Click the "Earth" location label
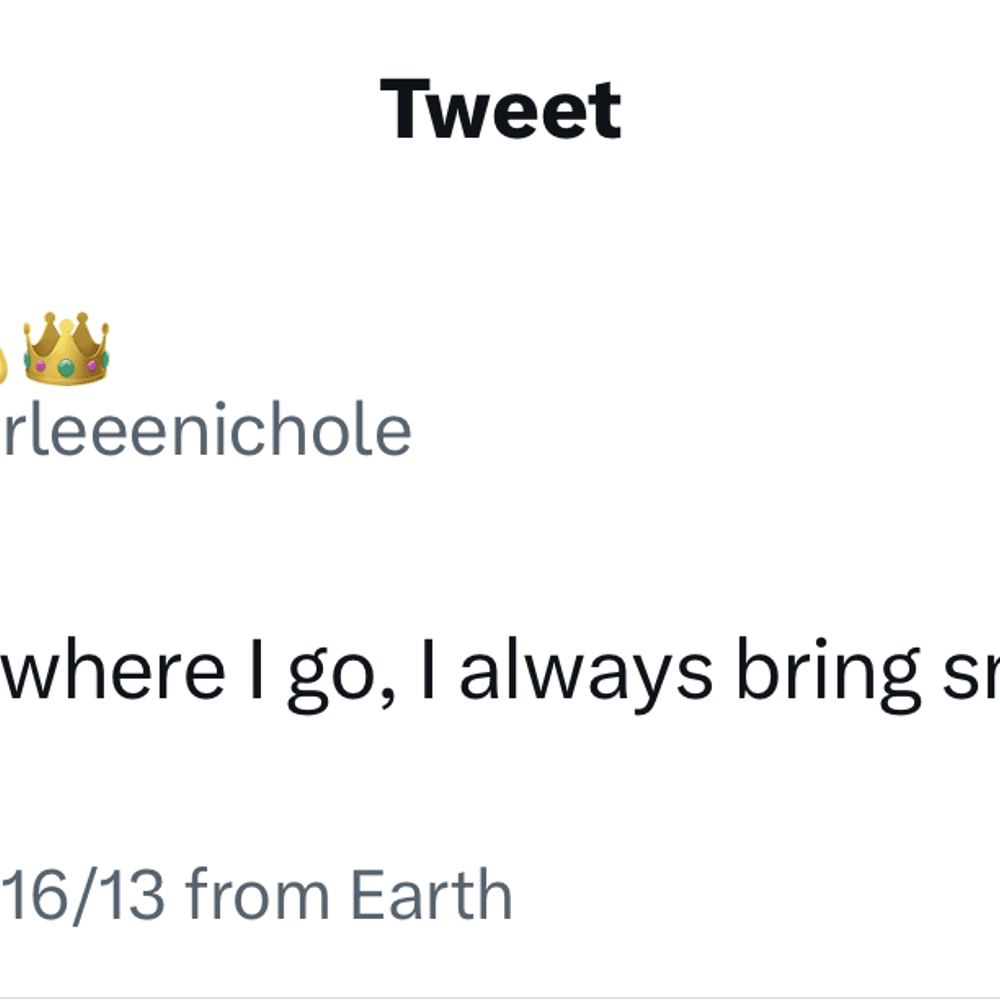 coord(432,893)
